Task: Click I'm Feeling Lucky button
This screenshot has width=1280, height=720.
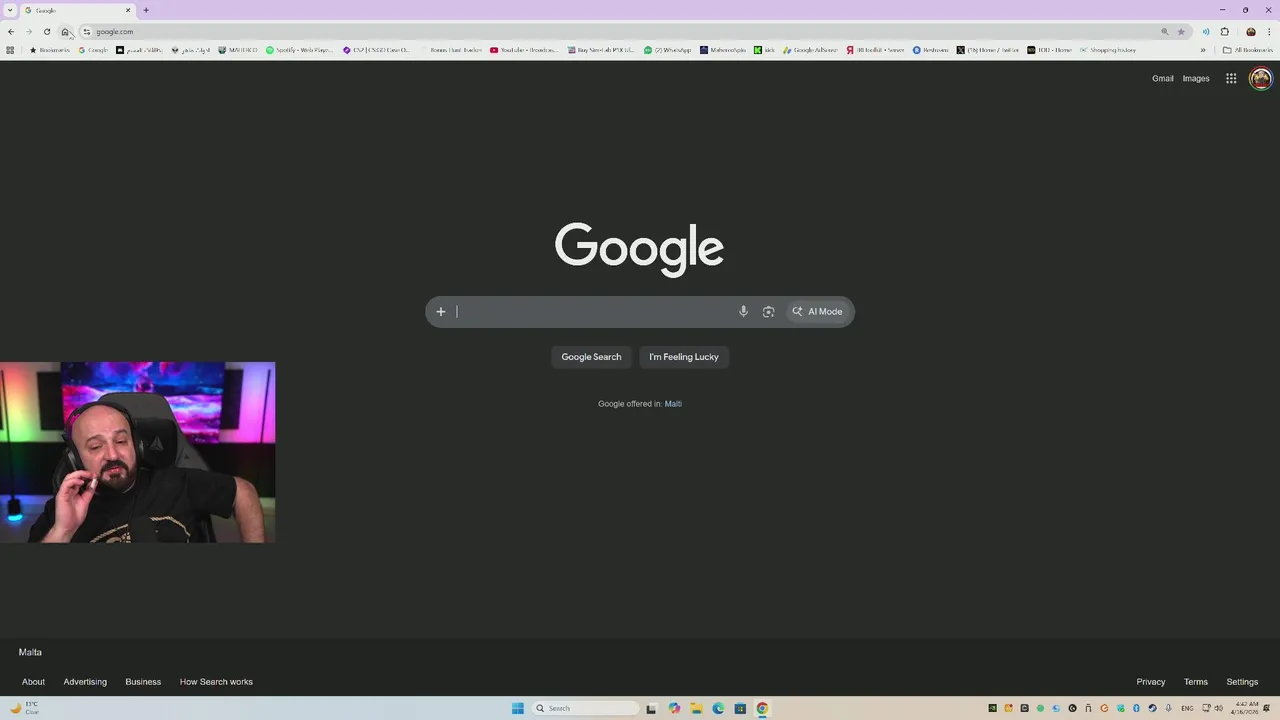Action: tap(684, 357)
